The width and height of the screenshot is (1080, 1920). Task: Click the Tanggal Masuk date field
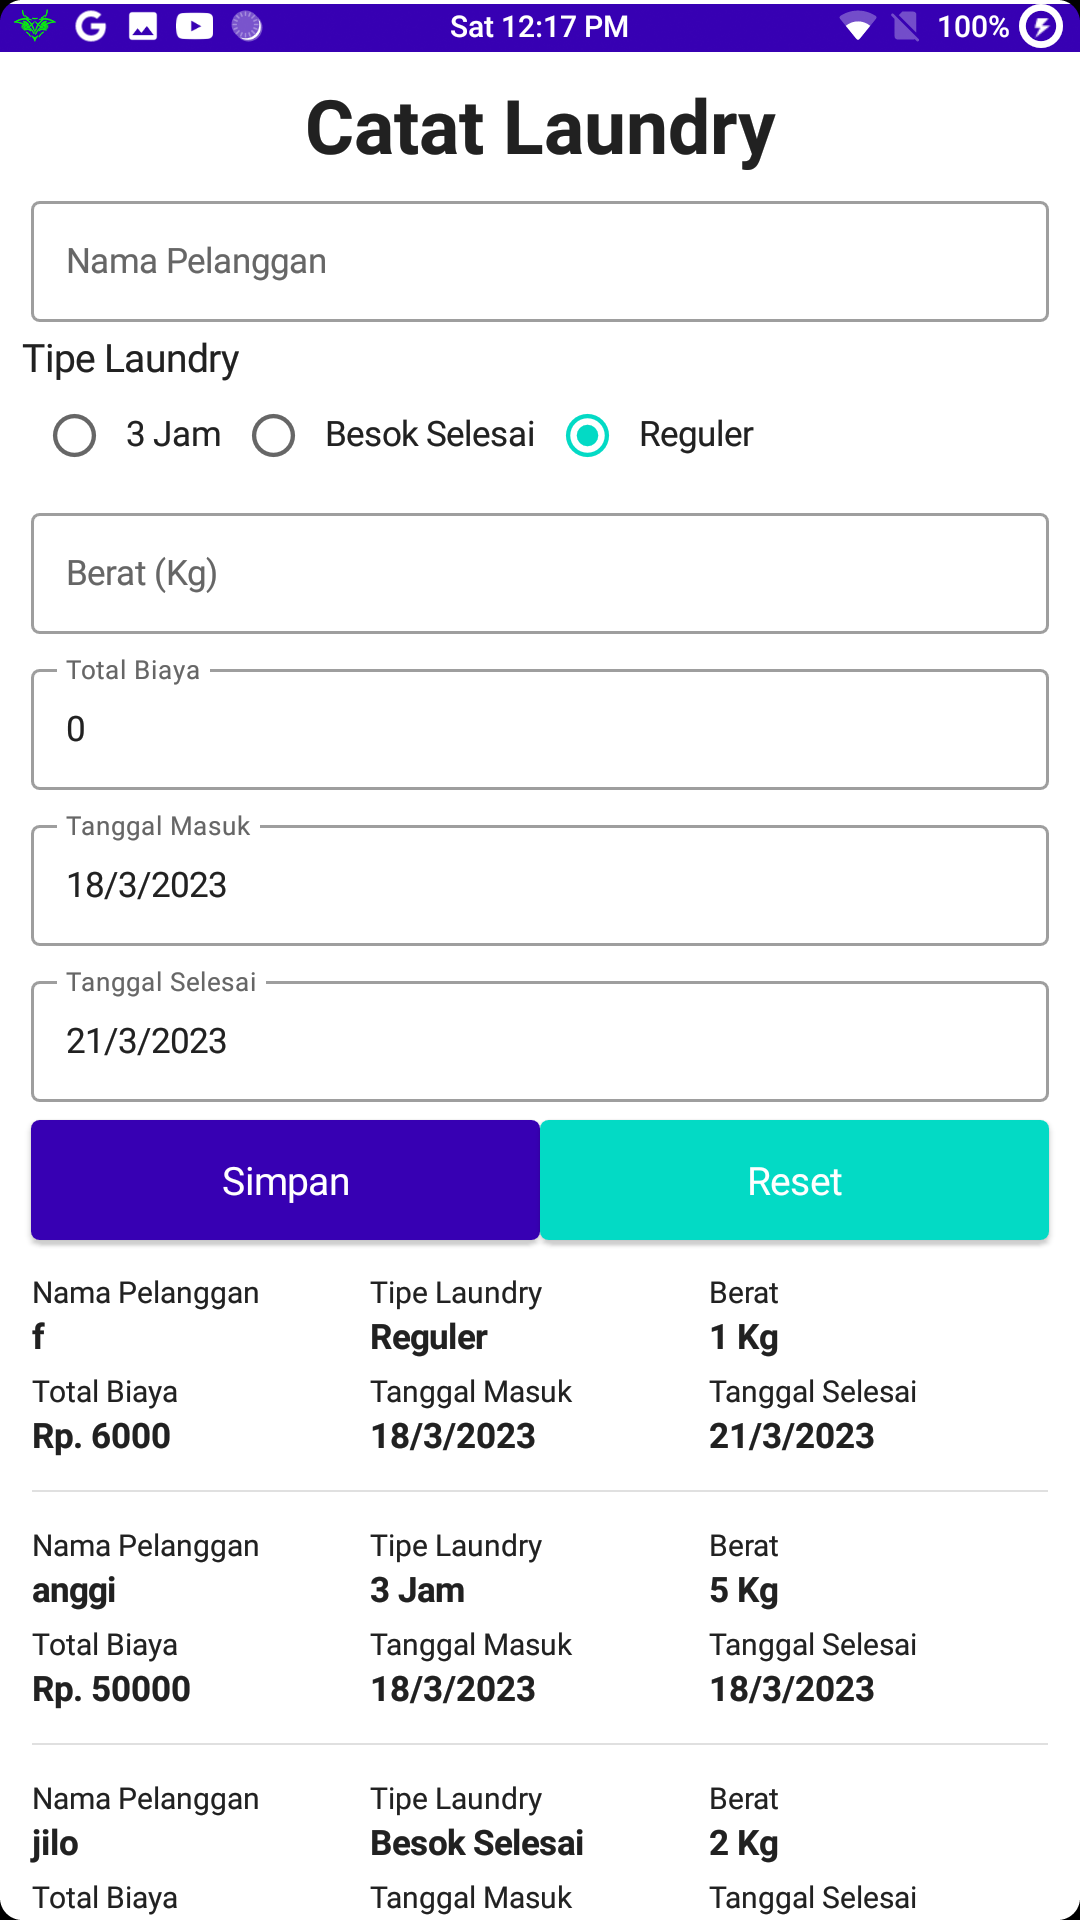(x=540, y=884)
